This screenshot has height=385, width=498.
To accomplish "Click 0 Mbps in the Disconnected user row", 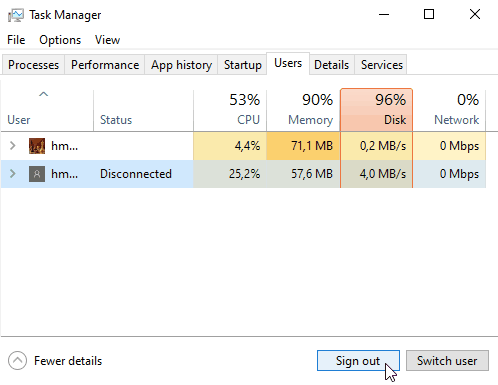I will (x=449, y=174).
